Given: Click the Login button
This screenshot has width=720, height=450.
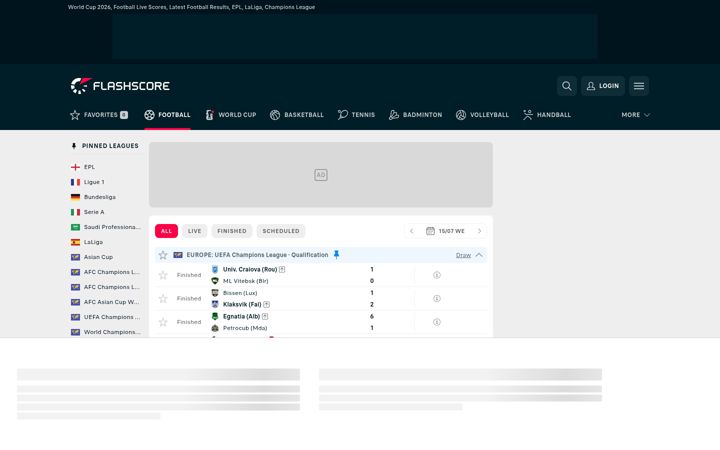Looking at the screenshot, I should (602, 86).
